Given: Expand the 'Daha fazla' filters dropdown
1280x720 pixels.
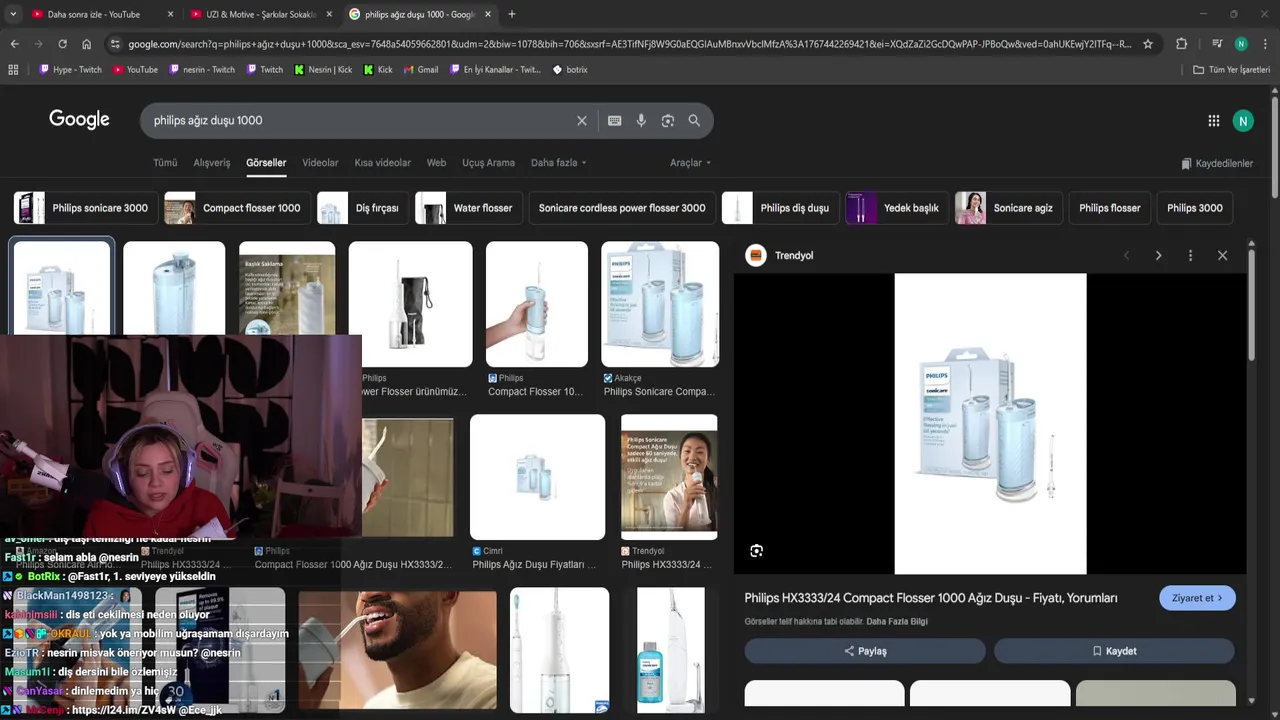Looking at the screenshot, I should point(558,163).
